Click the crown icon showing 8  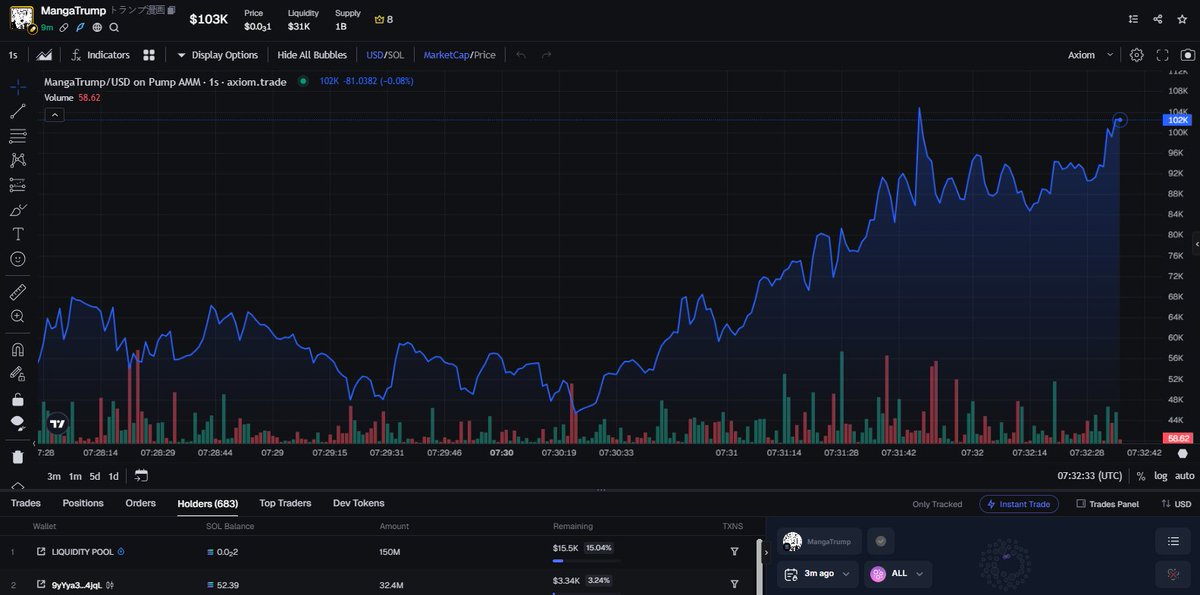(x=383, y=19)
